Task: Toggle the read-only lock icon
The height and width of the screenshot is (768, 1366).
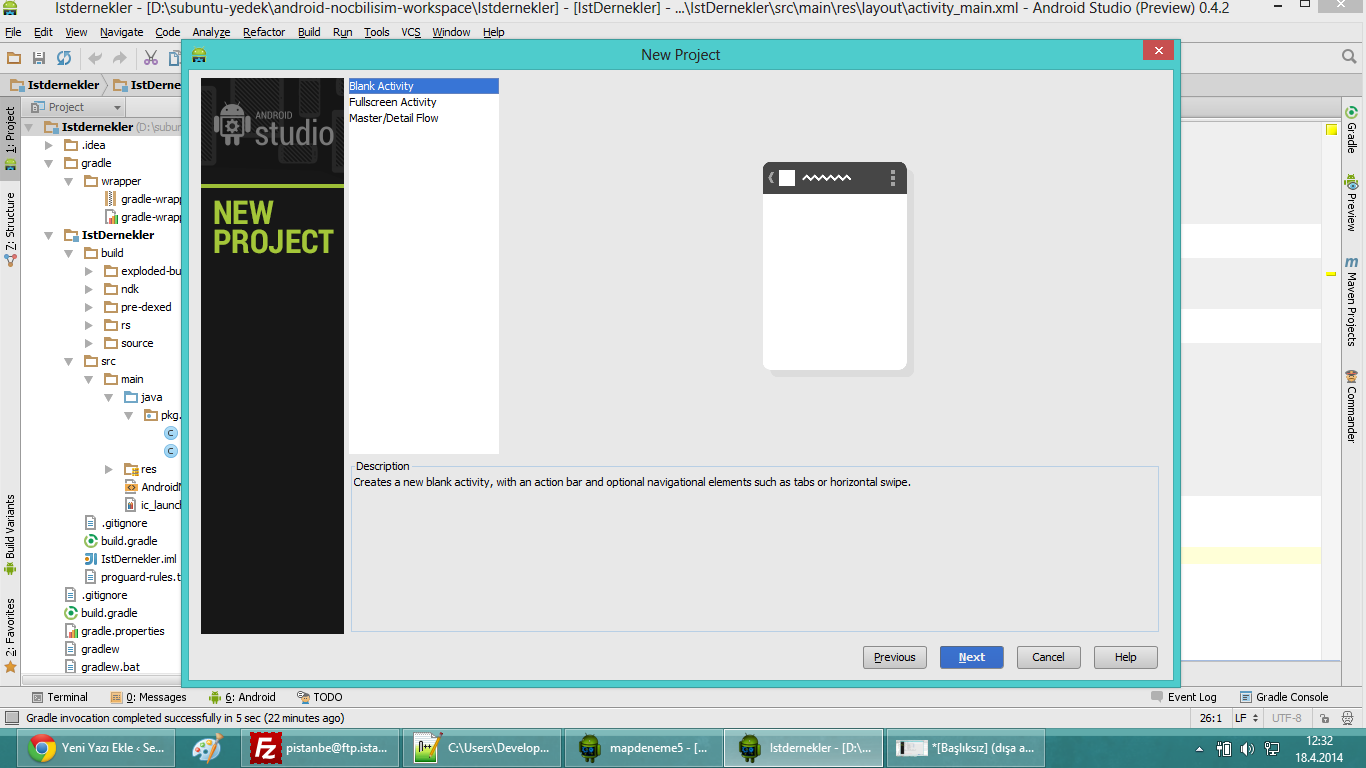Action: 1324,718
